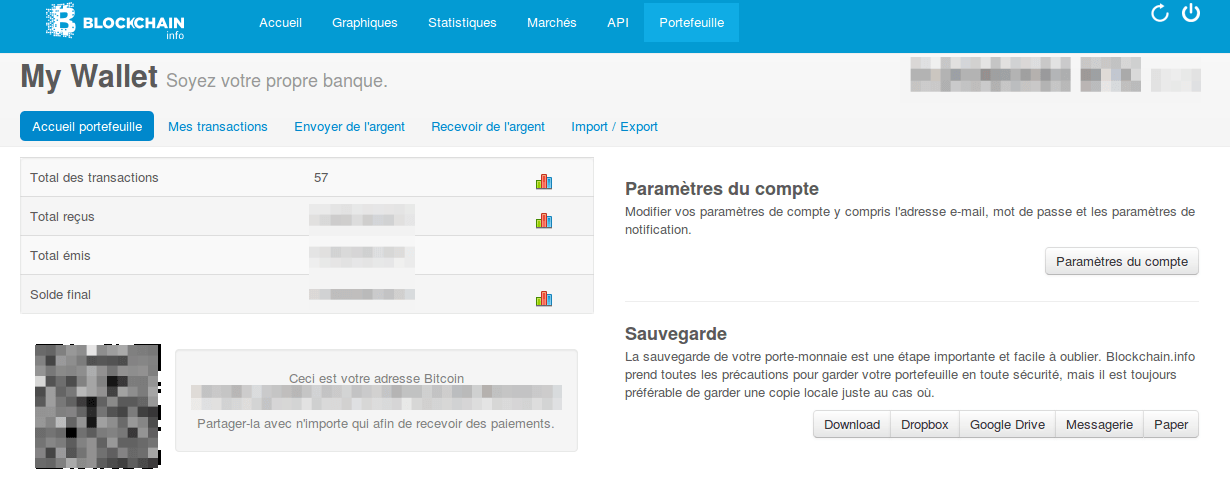Click the 'Total reçus' row label
The height and width of the screenshot is (487, 1230).
click(63, 217)
